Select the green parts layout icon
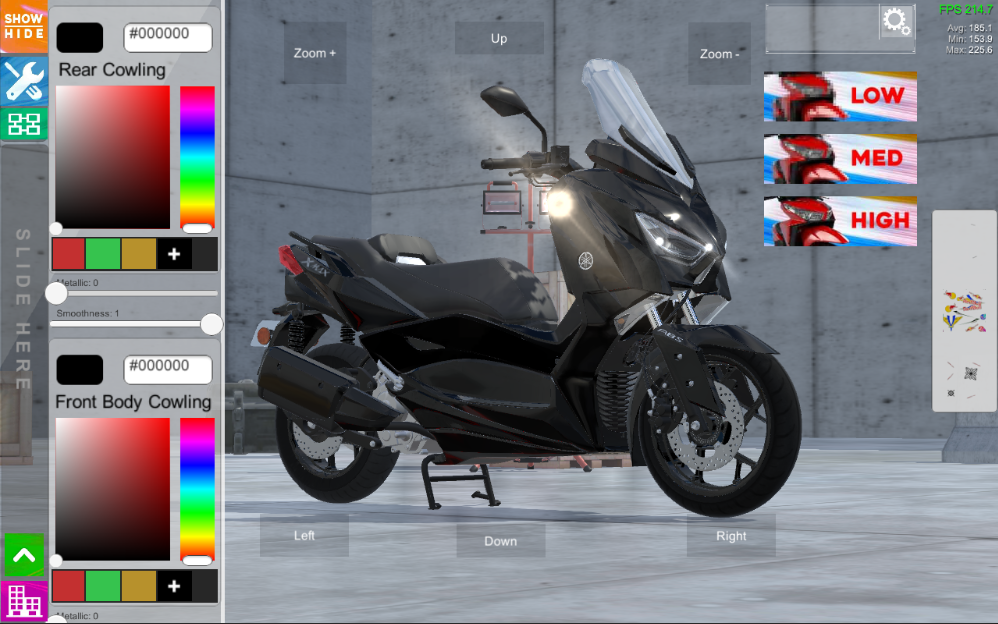998x624 pixels. (x=24, y=124)
